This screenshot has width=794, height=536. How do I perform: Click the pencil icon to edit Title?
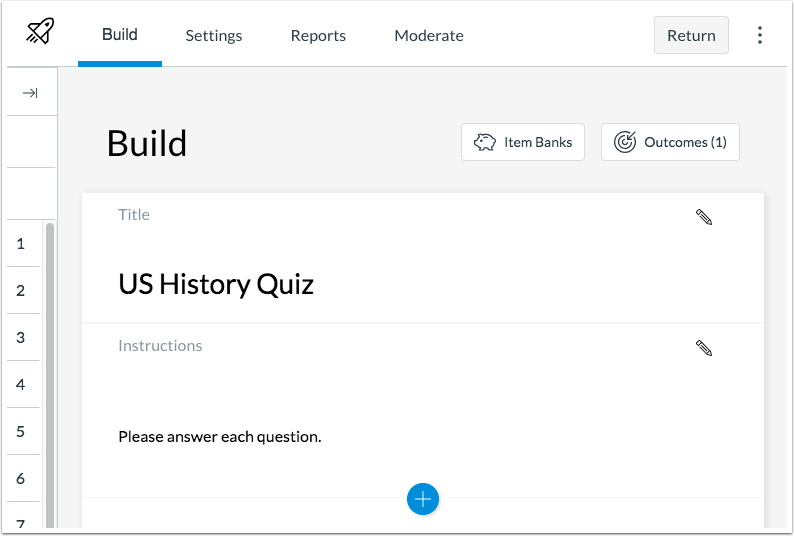(x=704, y=217)
